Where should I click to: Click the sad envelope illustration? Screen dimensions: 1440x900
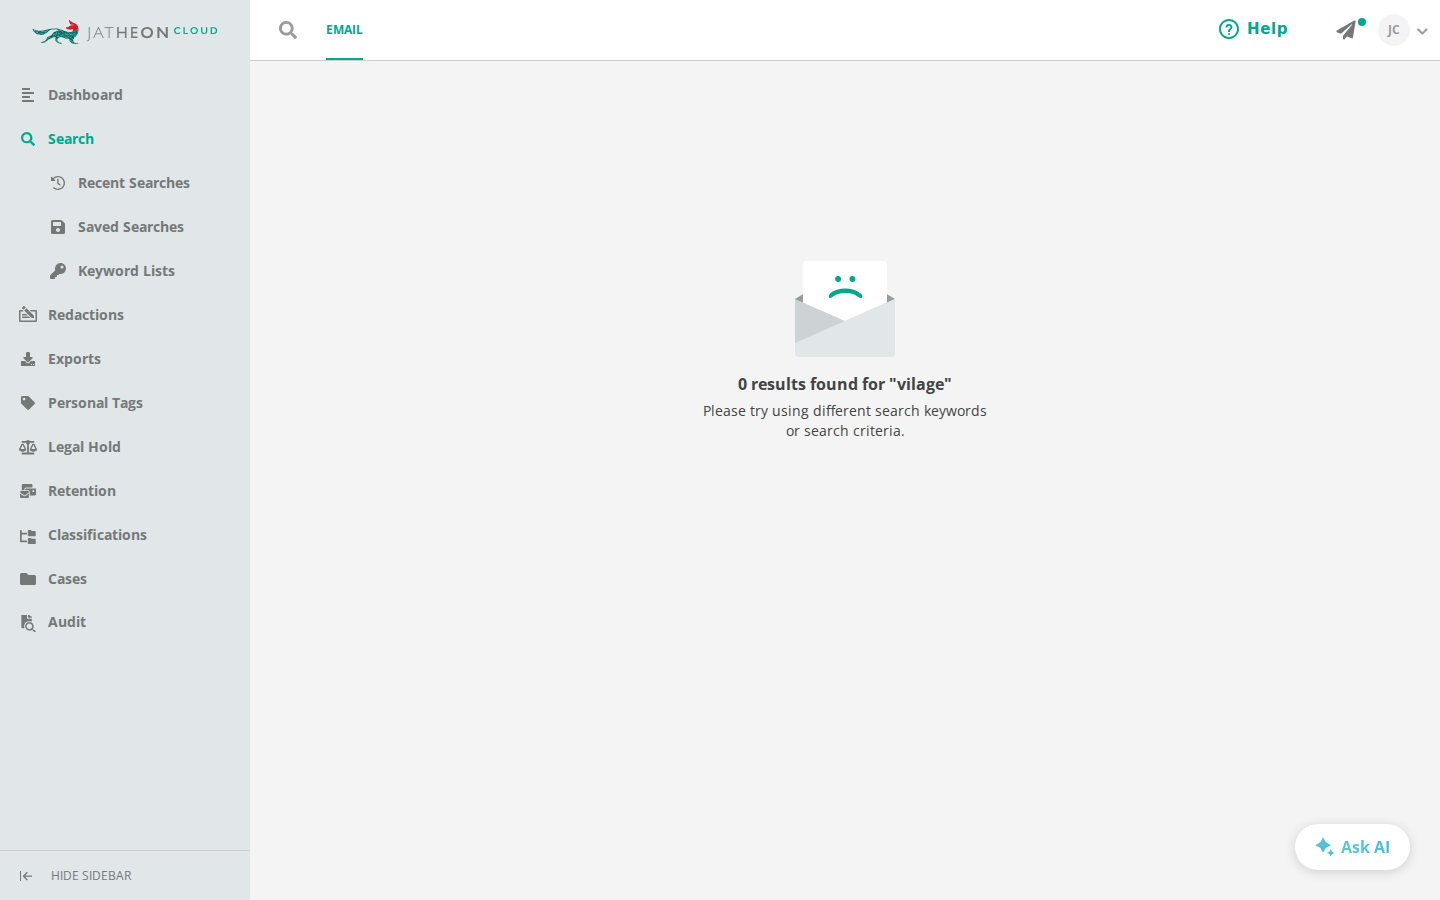click(845, 309)
